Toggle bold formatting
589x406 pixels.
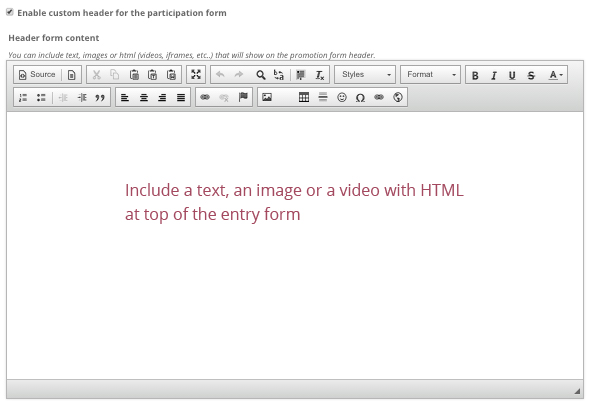pos(475,75)
